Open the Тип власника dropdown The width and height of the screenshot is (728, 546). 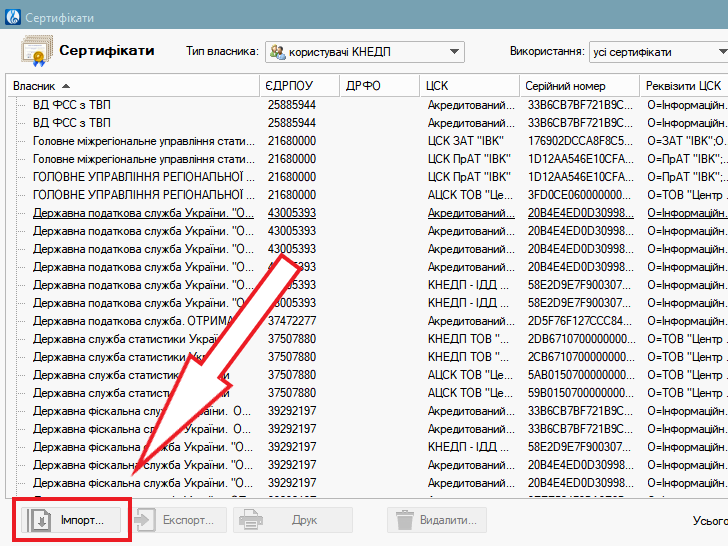point(365,52)
